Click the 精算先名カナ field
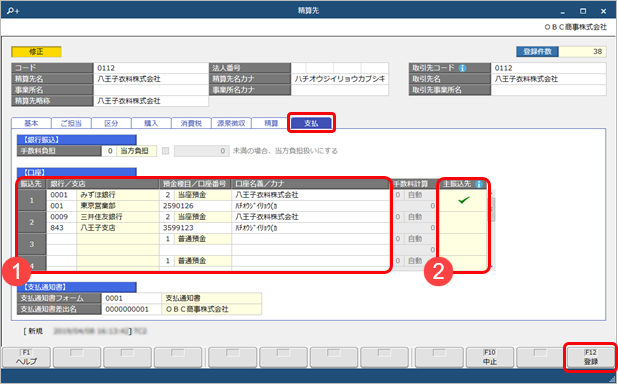 point(339,79)
